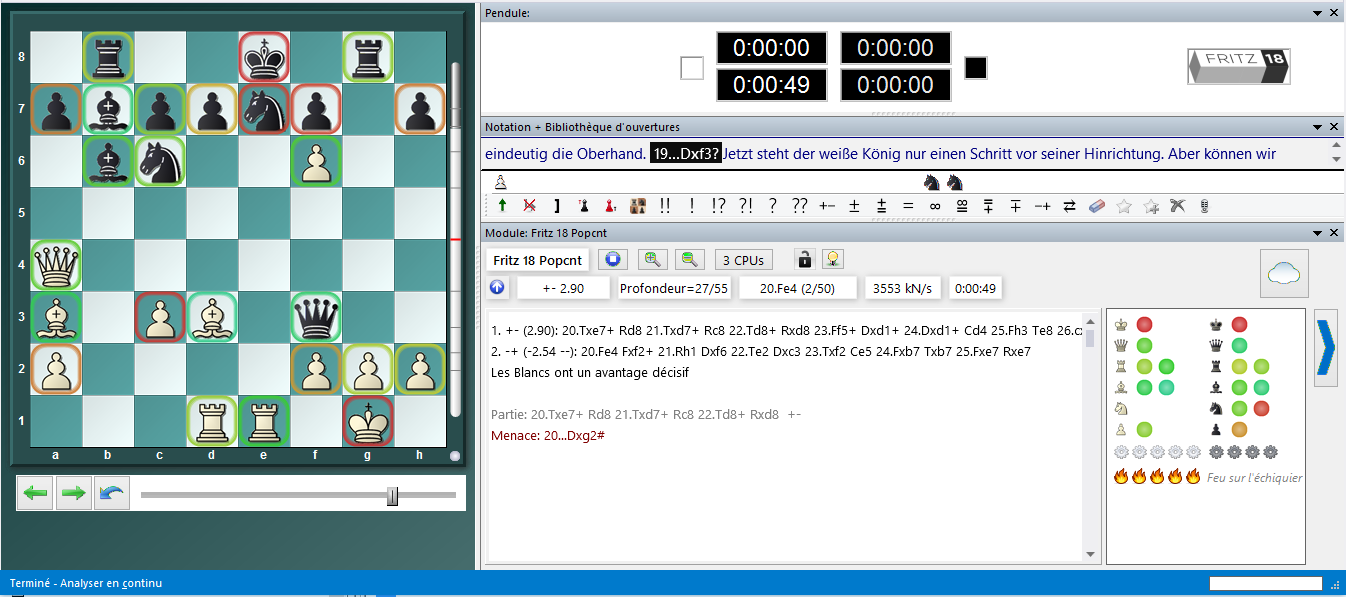This screenshot has width=1346, height=597.
Task: Click the padlock lock-engine icon
Action: pyautogui.click(x=804, y=260)
